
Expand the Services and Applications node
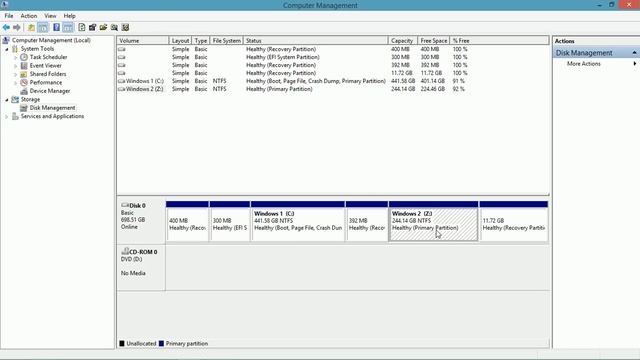7,117
